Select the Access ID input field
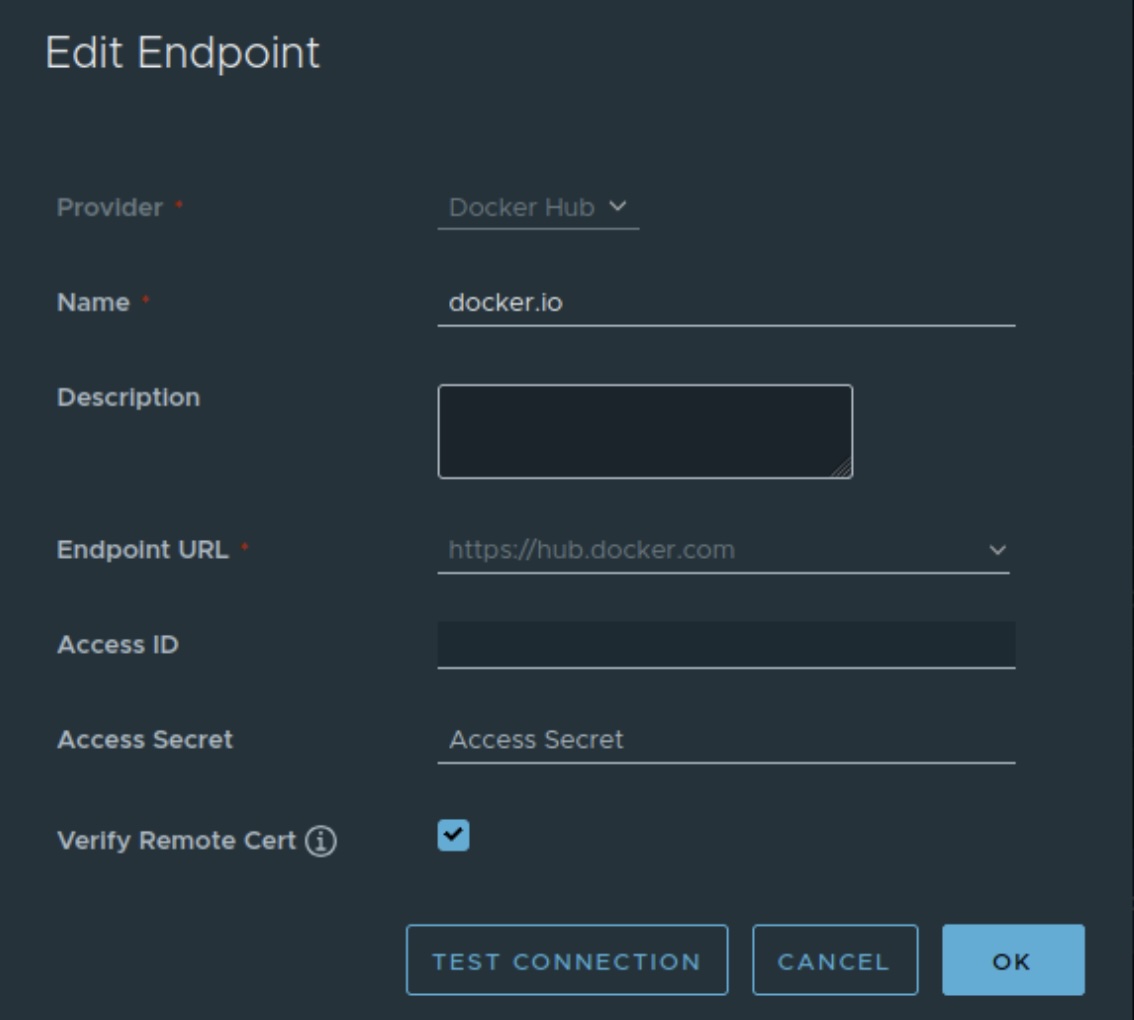Screen dimensions: 1134x1020 click(x=725, y=644)
